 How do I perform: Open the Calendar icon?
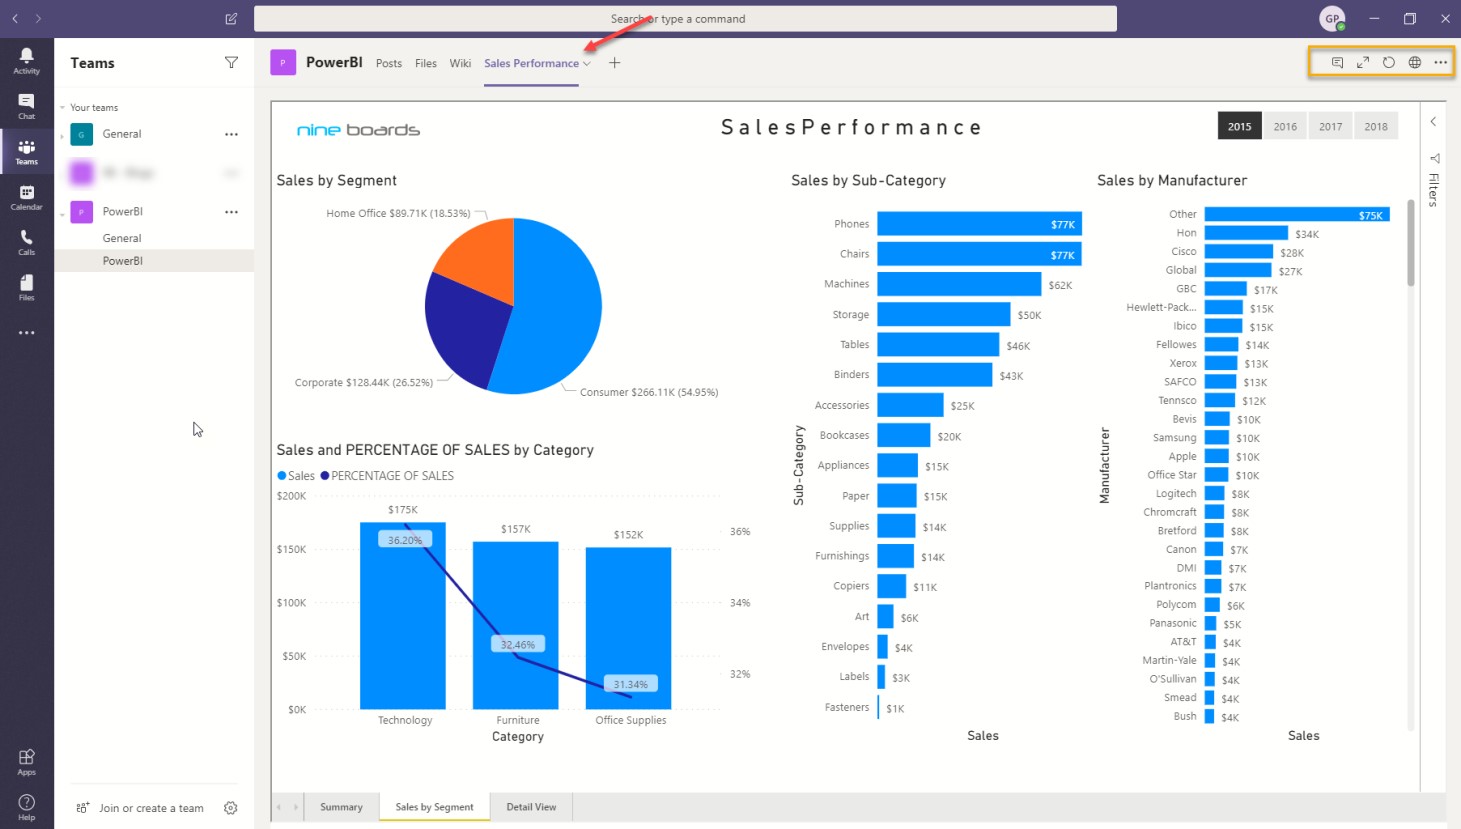point(26,197)
